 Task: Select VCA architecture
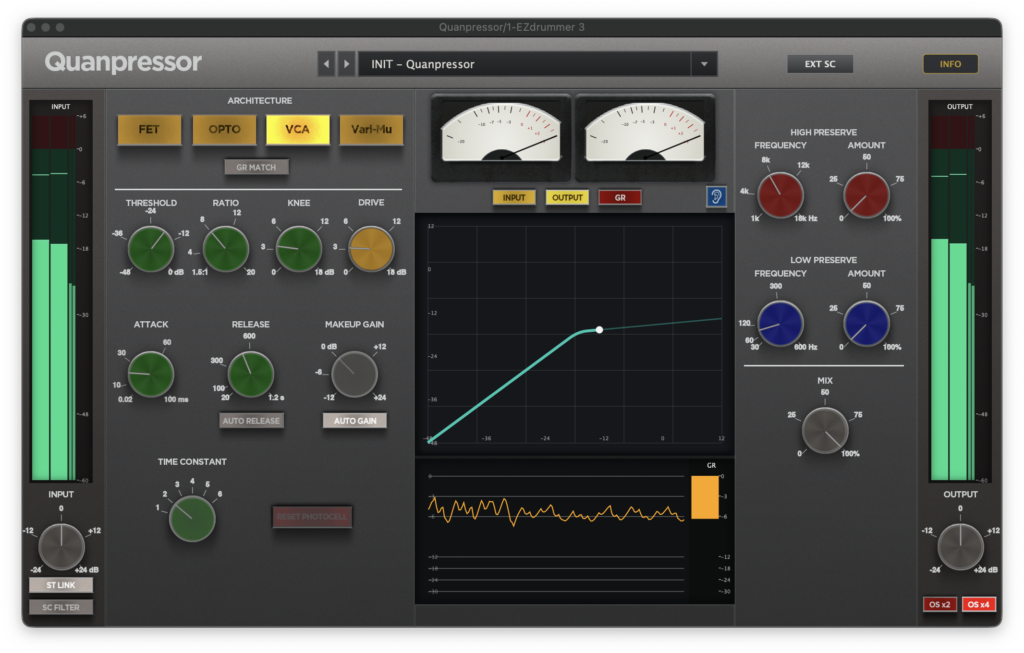[297, 129]
